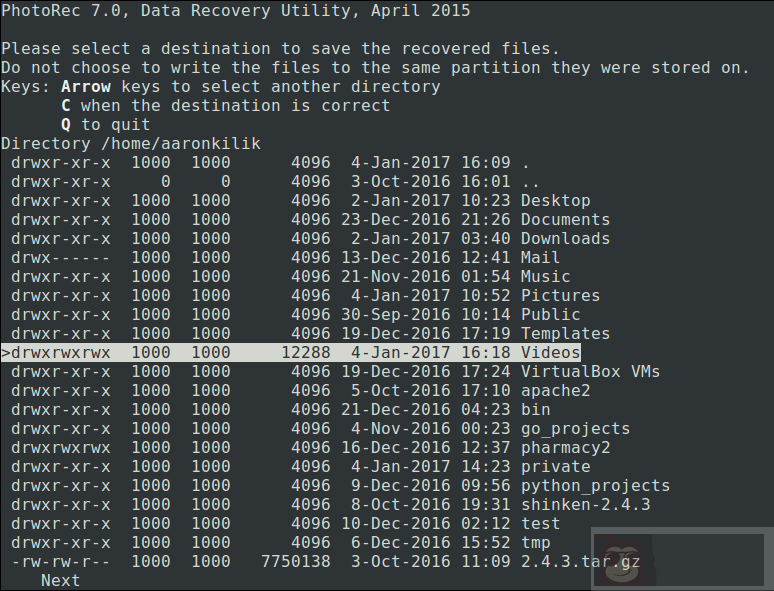Screen dimensions: 774x591
Task: Select the Documents directory
Action: (x=565, y=220)
